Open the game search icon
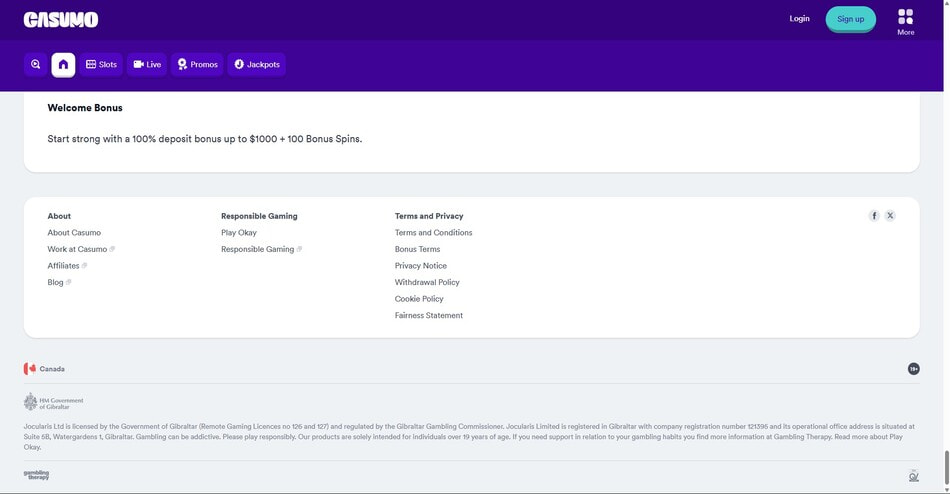This screenshot has width=950, height=494. click(x=36, y=64)
